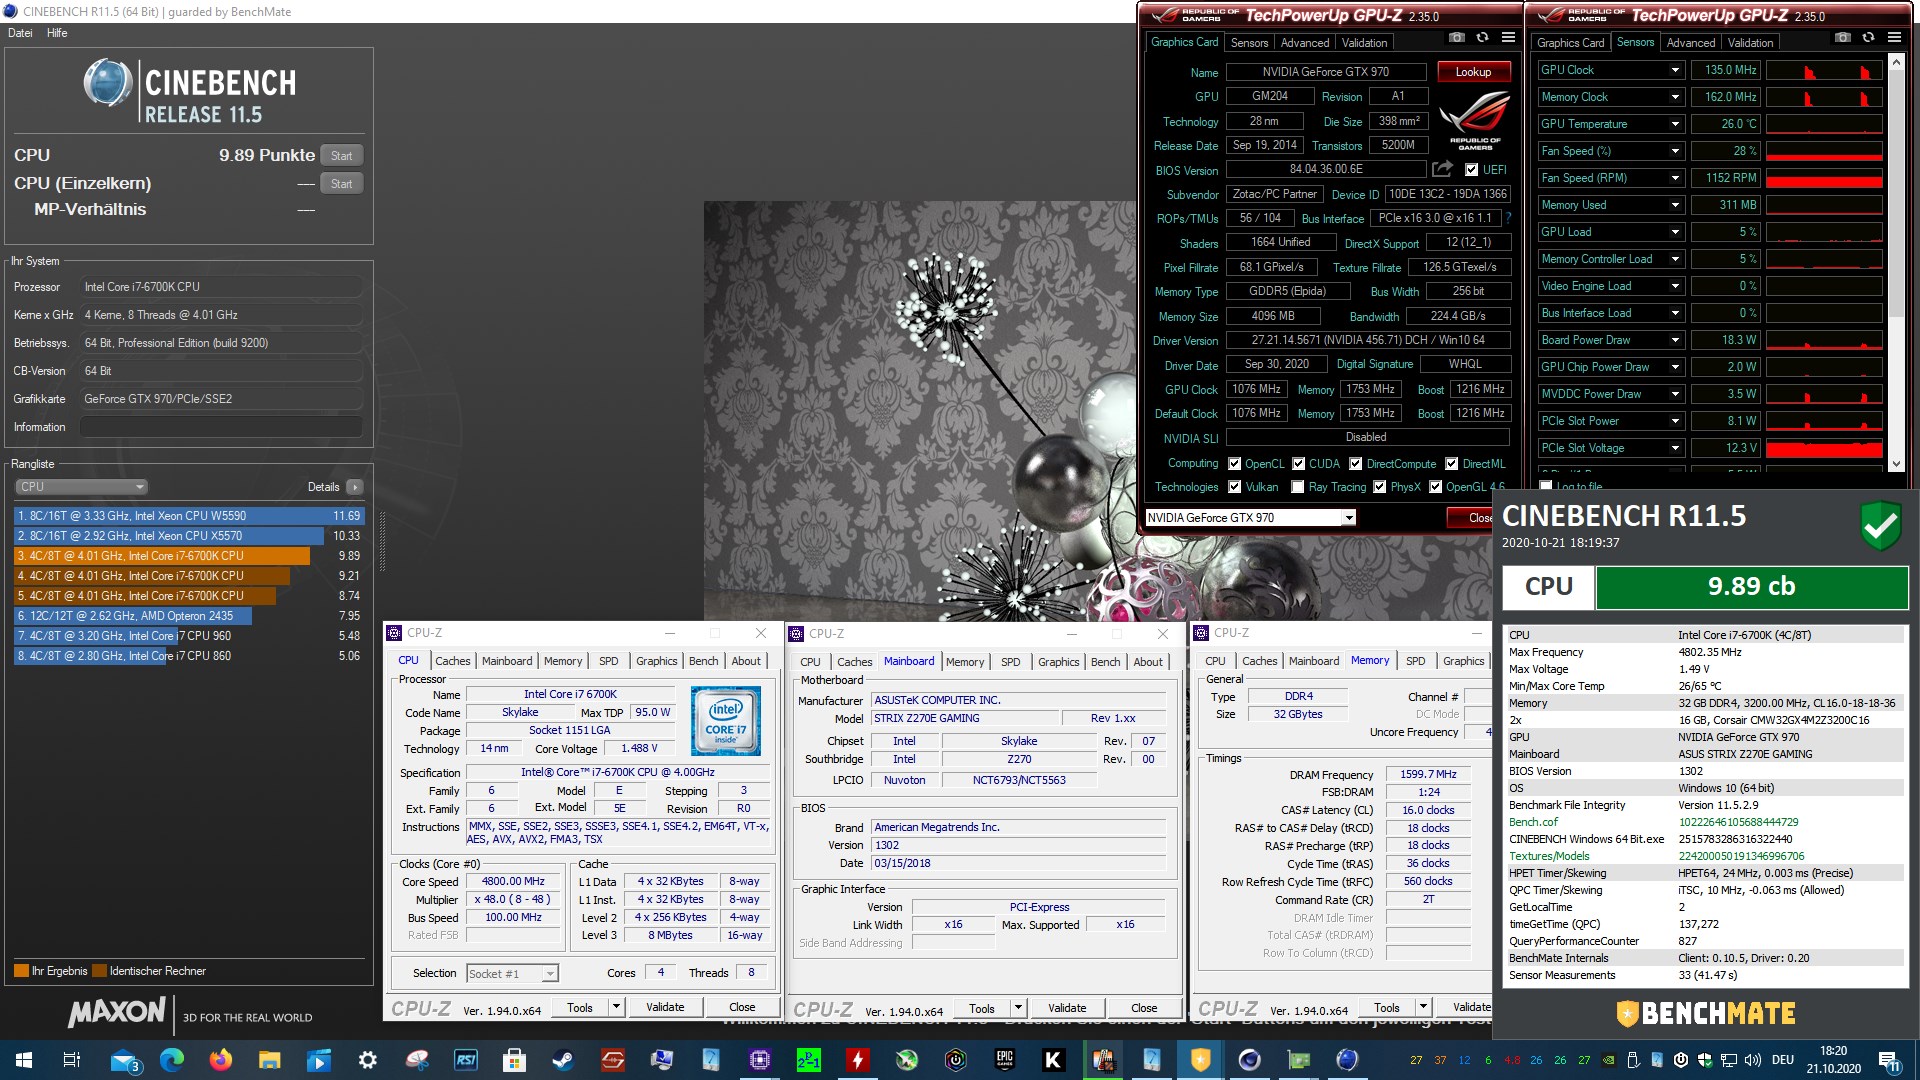Click Lookup button in GPU-Z
The width and height of the screenshot is (1920, 1080).
(1473, 72)
